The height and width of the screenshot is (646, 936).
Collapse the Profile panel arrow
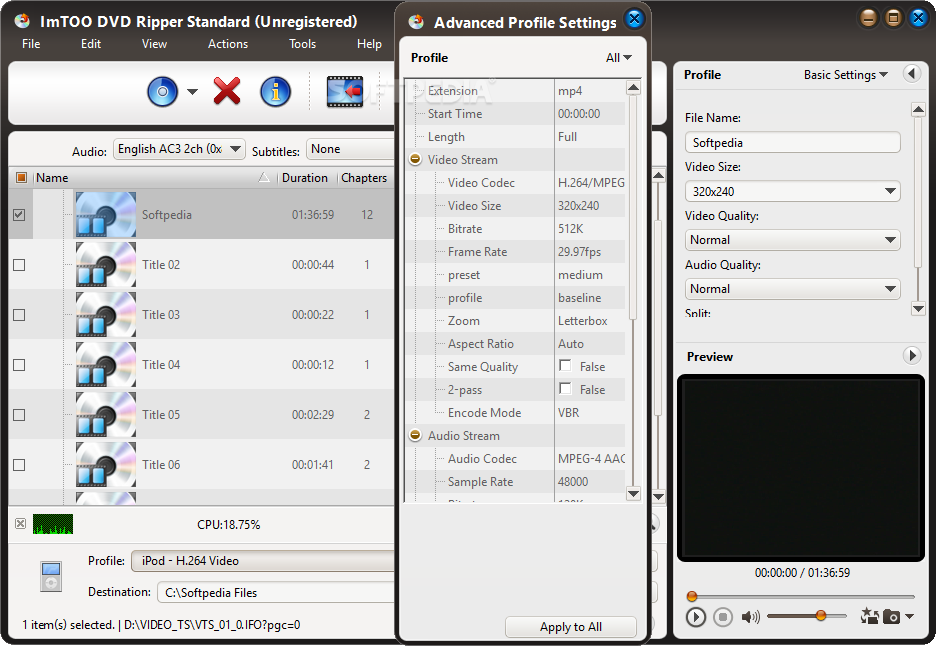(912, 74)
